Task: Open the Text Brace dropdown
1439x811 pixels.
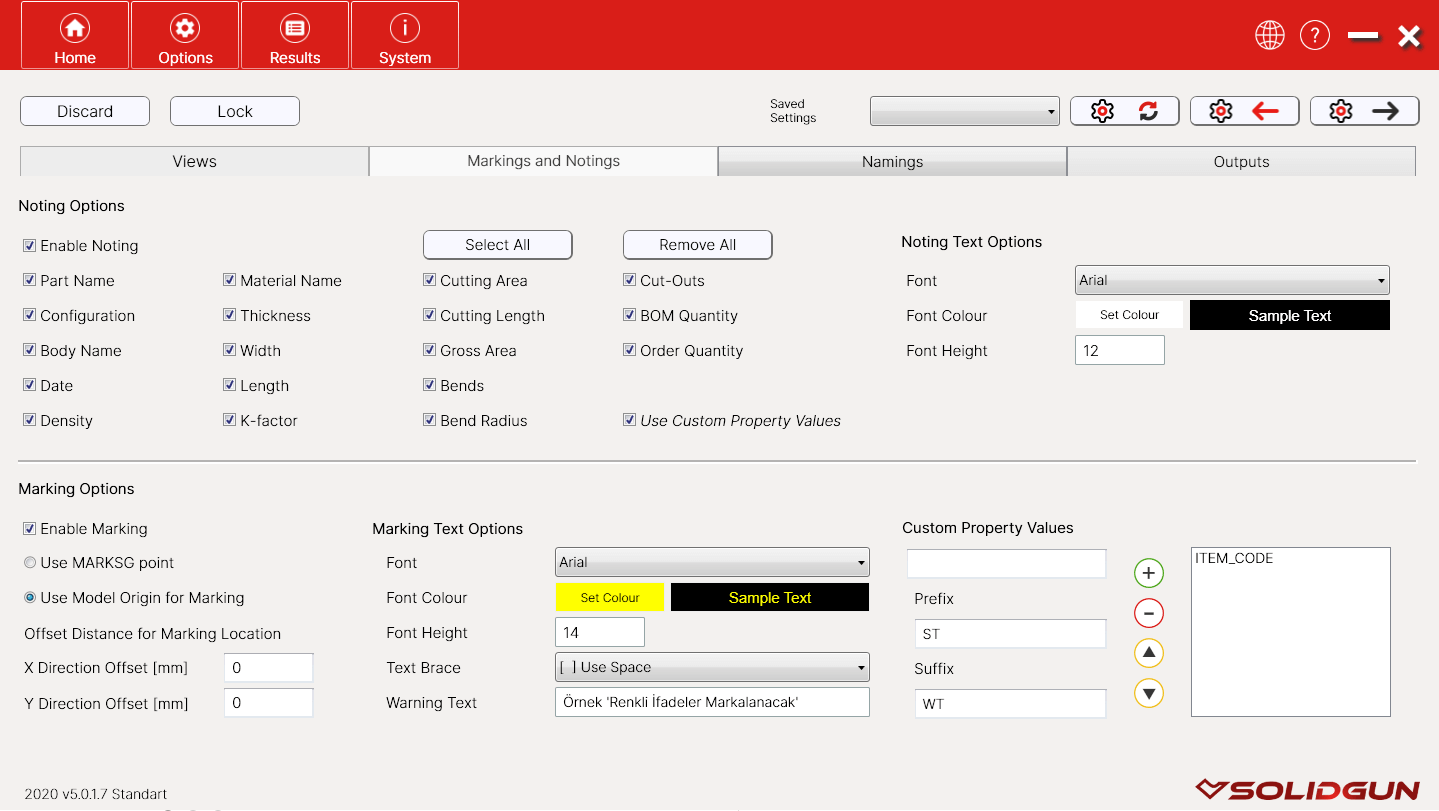Action: click(x=712, y=667)
